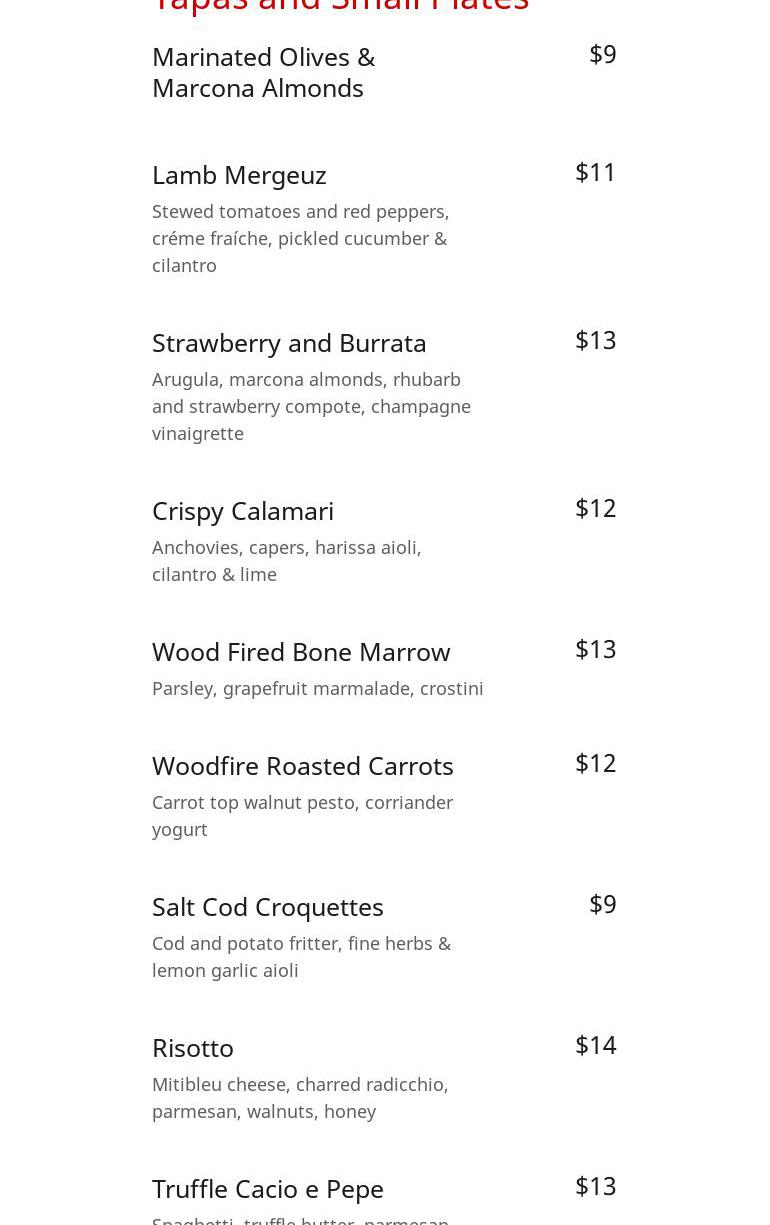
Task: Click the Lamb Mergeuz stewed tomatoes description
Action: click(300, 238)
